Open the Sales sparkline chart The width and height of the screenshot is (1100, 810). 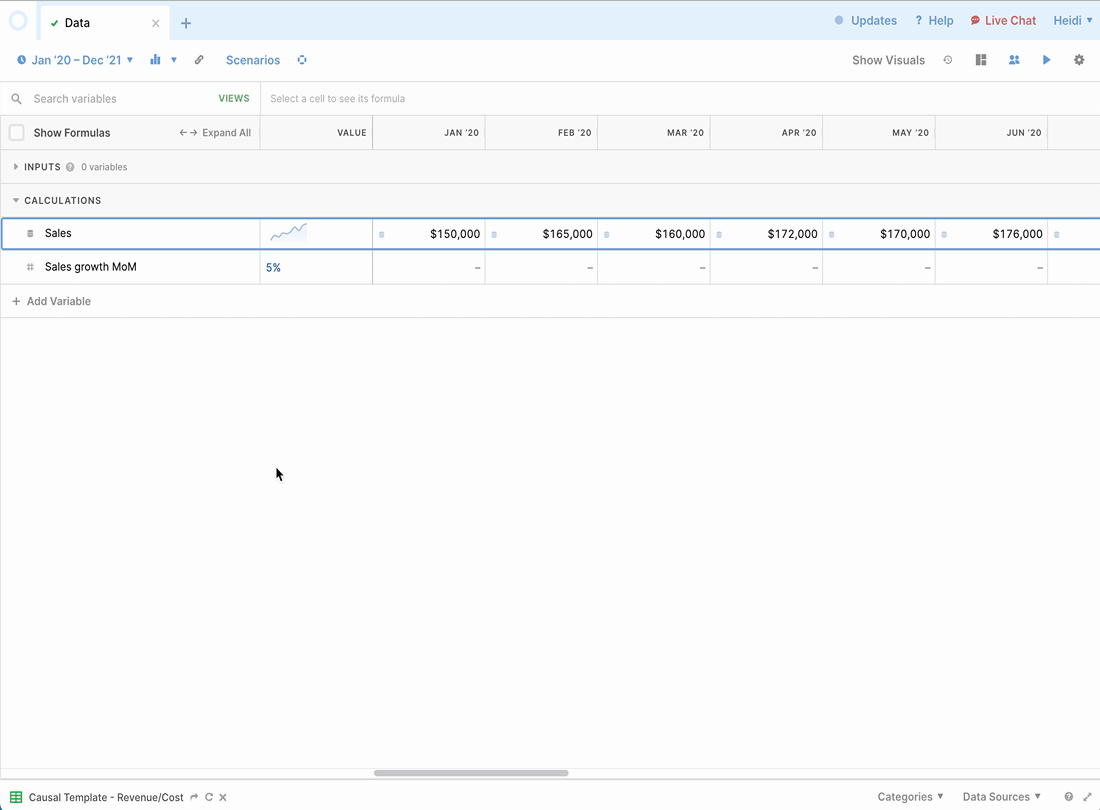[x=288, y=232]
